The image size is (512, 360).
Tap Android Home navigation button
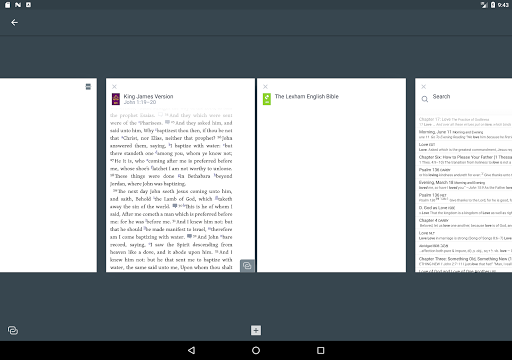(x=256, y=350)
